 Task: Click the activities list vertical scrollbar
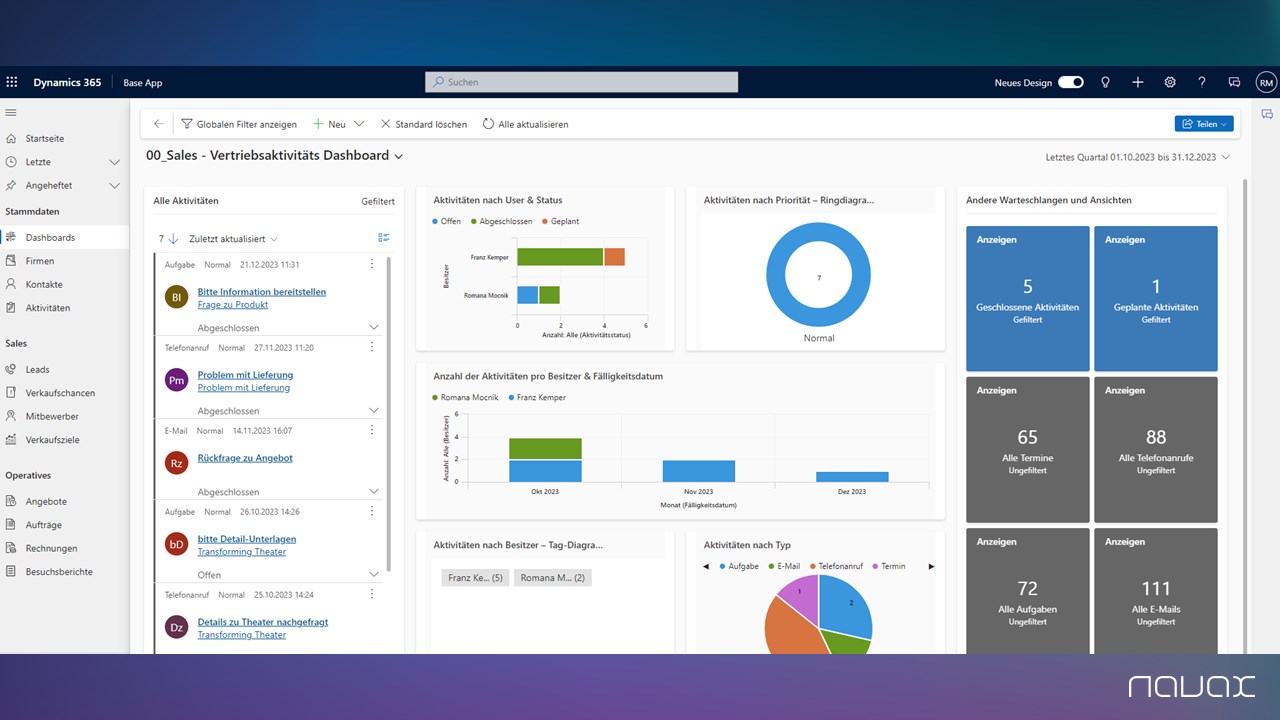(x=389, y=415)
